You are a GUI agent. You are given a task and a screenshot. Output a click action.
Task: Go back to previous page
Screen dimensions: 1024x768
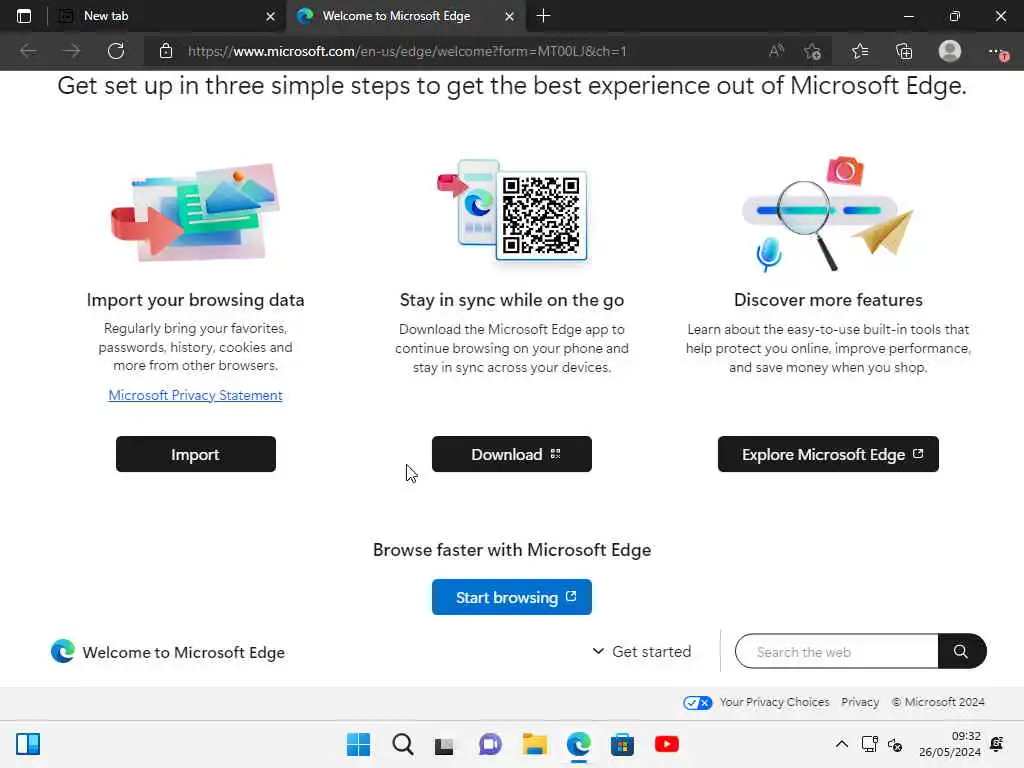tap(28, 51)
